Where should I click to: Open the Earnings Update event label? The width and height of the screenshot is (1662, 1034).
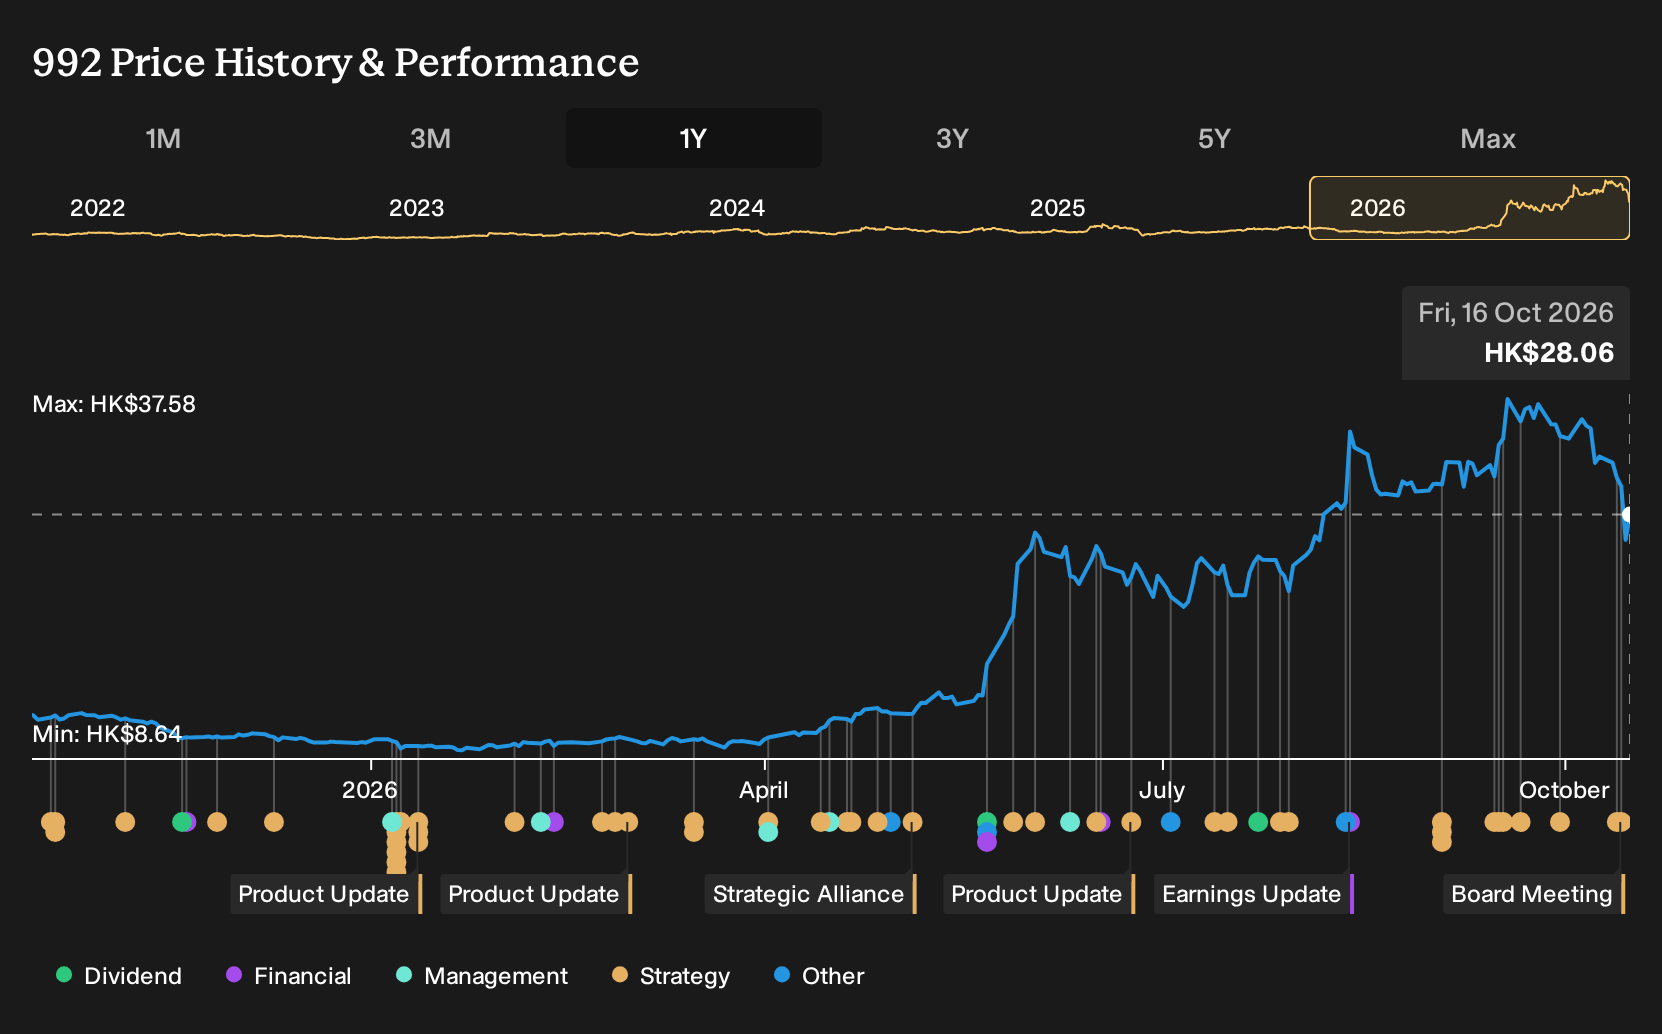[1253, 894]
